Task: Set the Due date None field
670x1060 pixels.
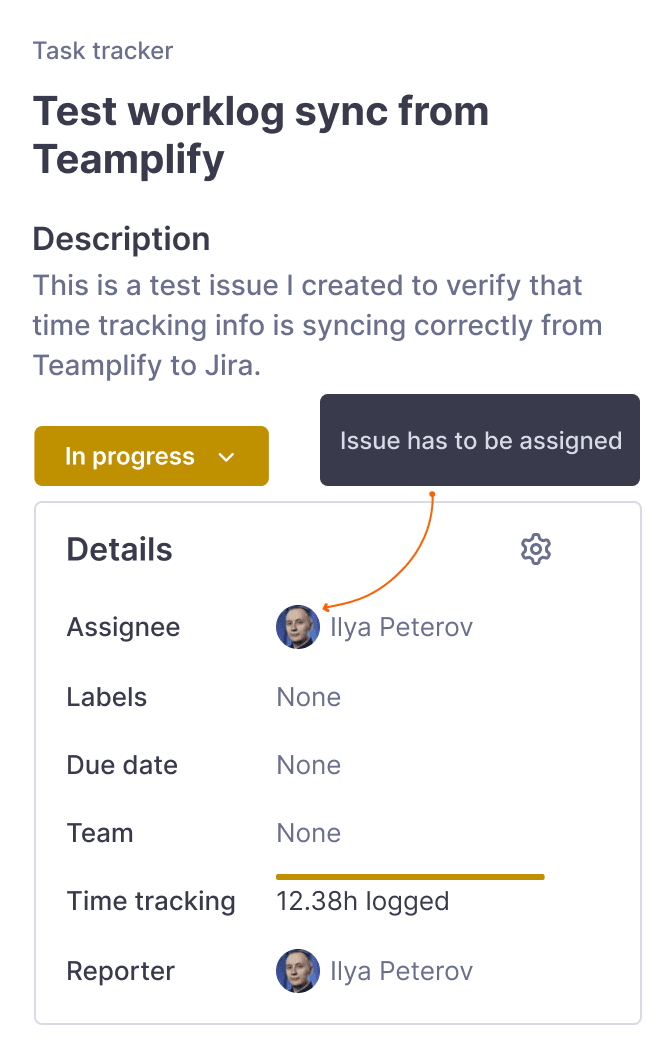Action: (x=308, y=765)
